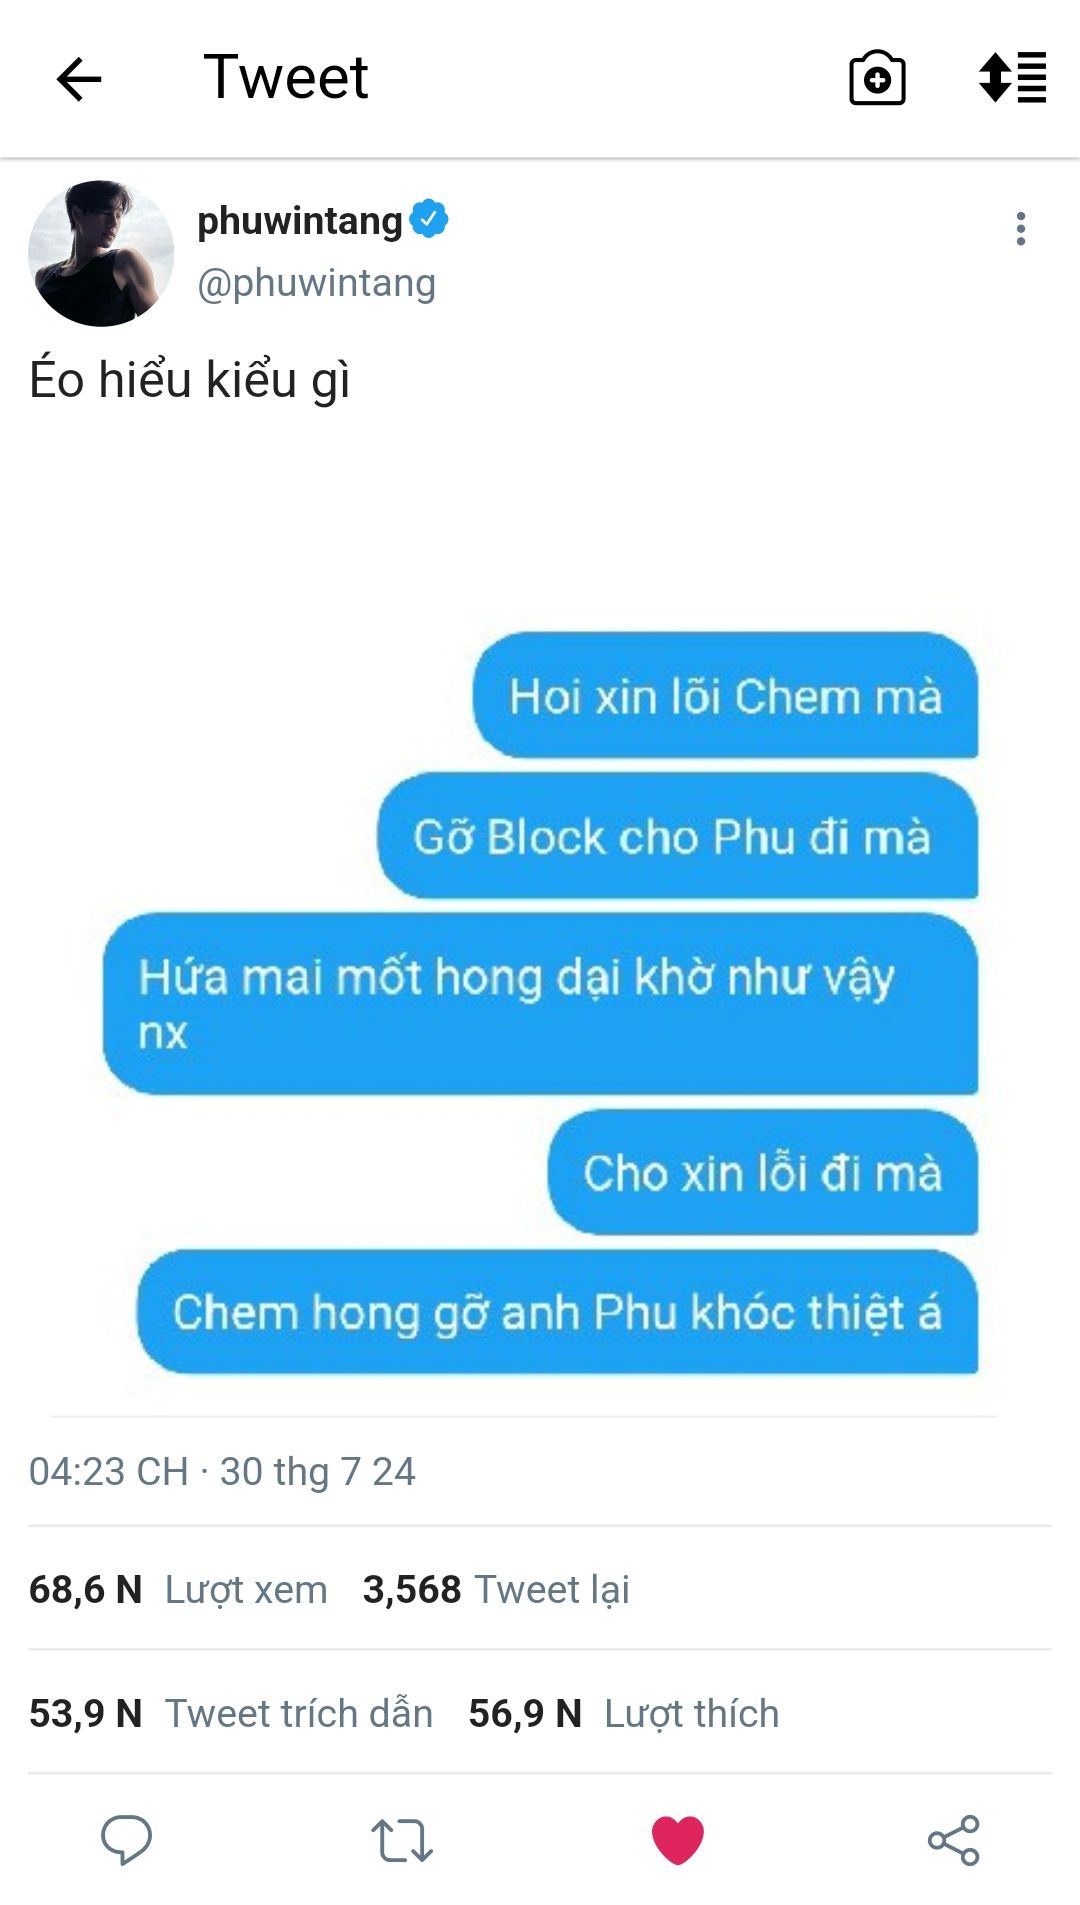Tap the sort list icon with arrows

click(1012, 78)
